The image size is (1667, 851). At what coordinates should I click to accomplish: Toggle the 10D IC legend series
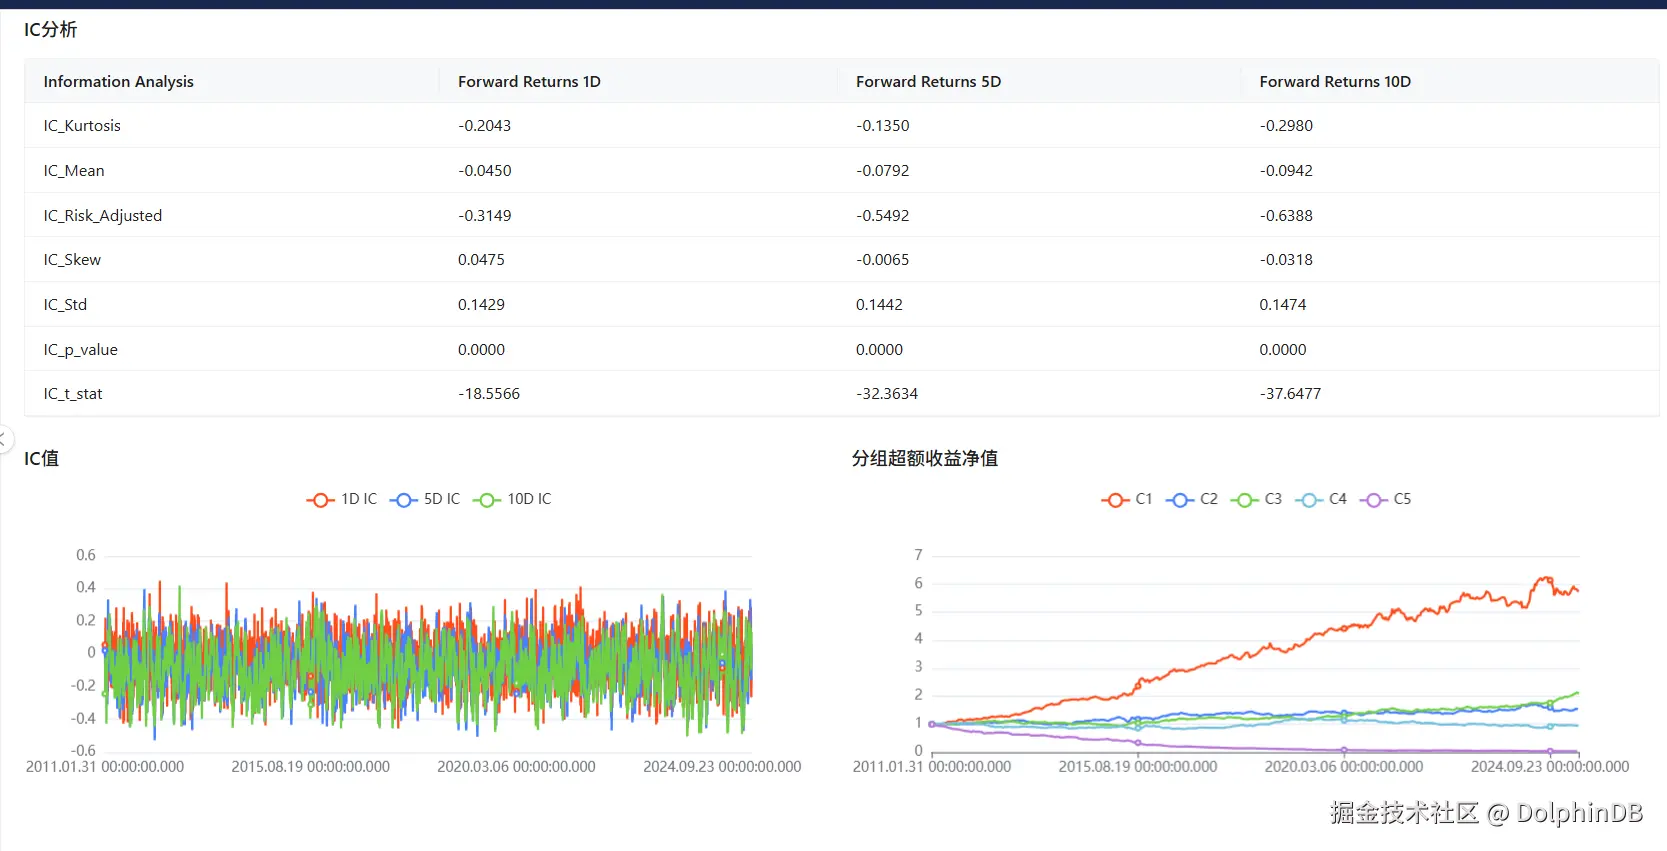tap(512, 499)
